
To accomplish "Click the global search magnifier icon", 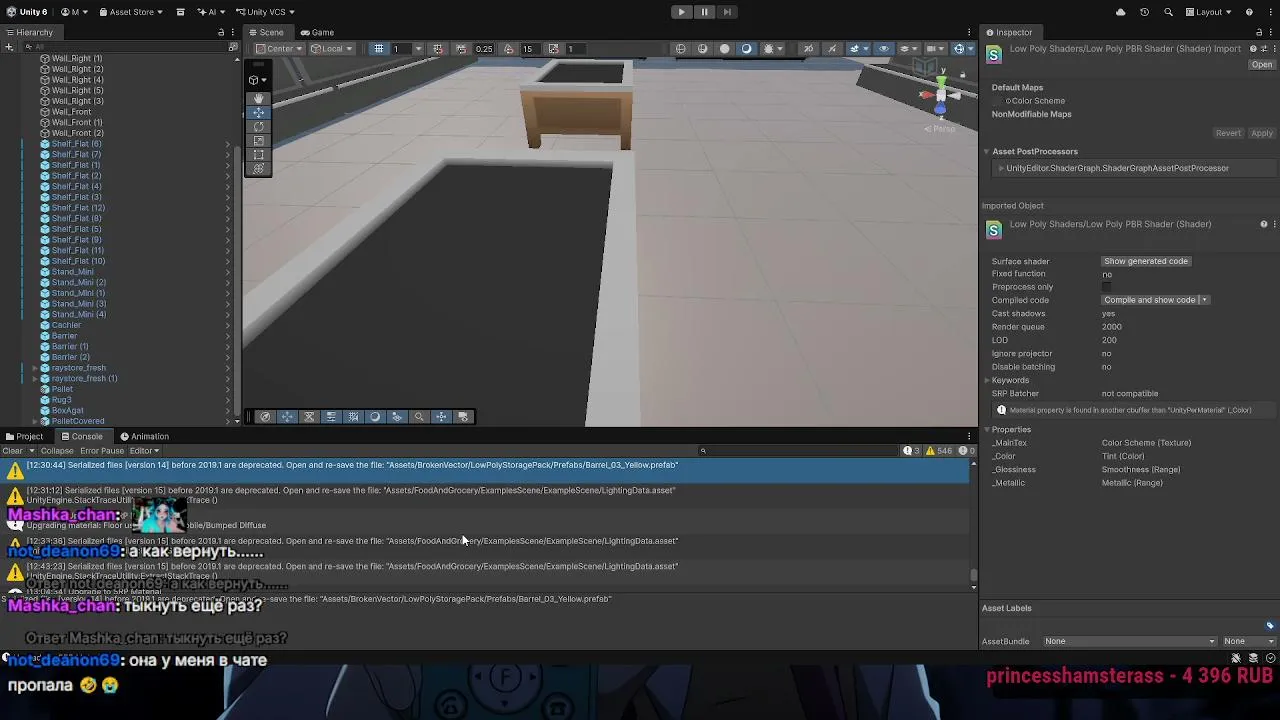I will point(1168,12).
